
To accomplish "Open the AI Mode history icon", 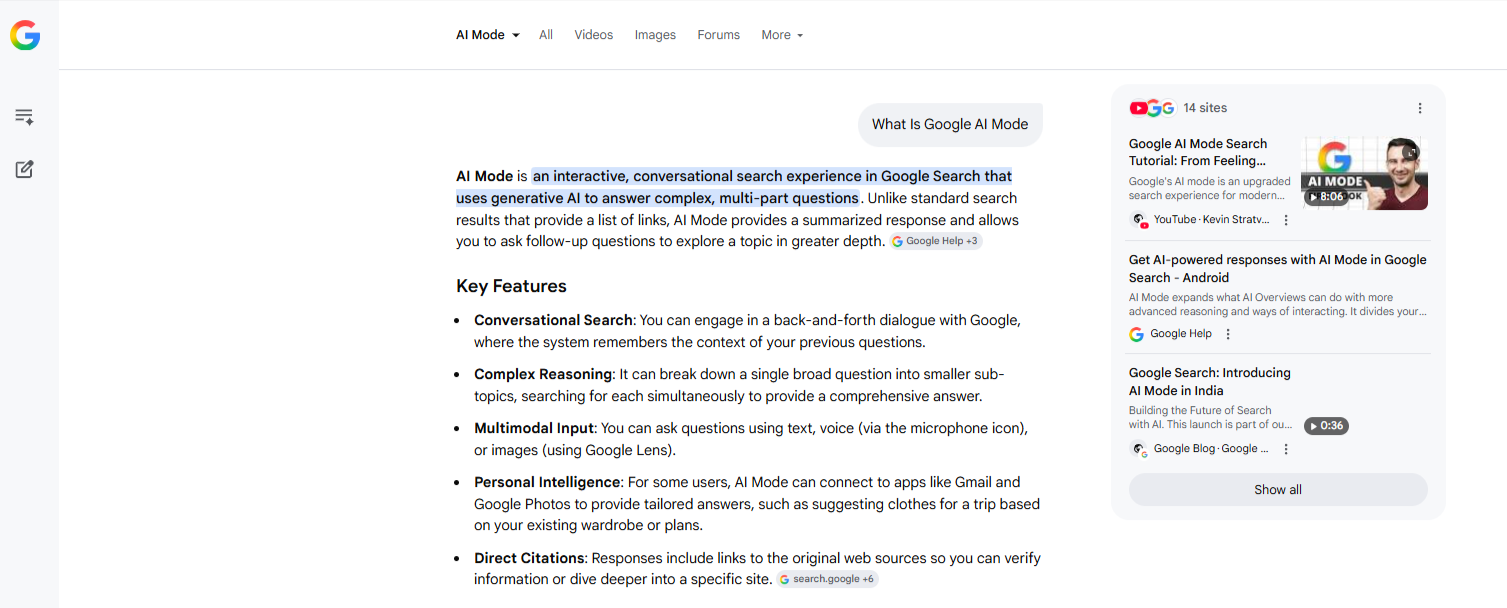I will click(25, 117).
